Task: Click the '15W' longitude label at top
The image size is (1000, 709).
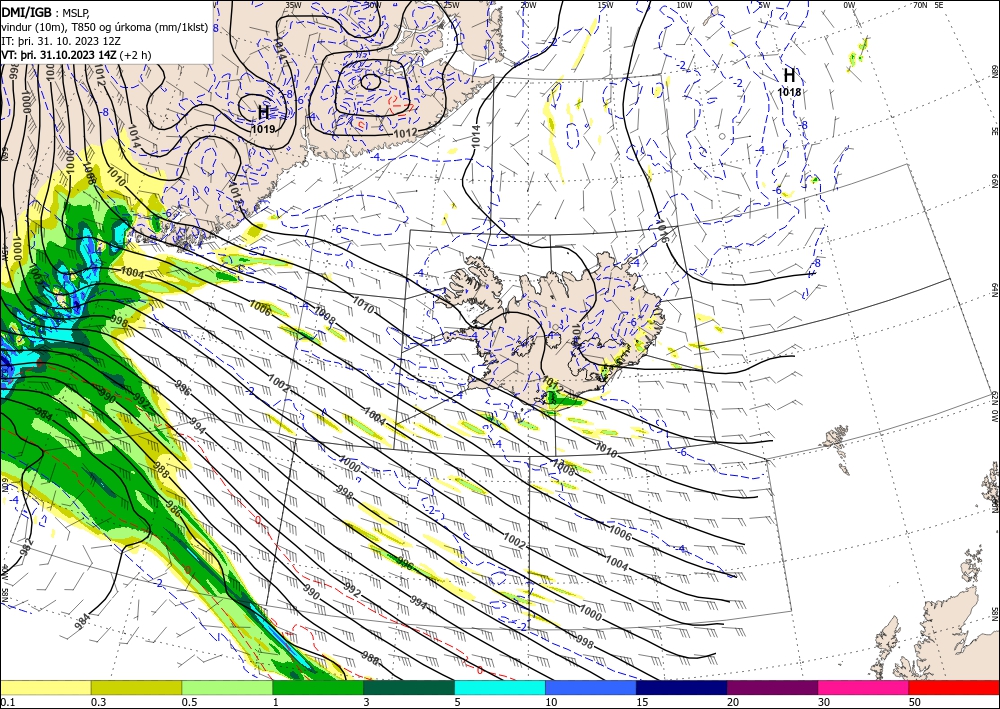Action: (606, 5)
